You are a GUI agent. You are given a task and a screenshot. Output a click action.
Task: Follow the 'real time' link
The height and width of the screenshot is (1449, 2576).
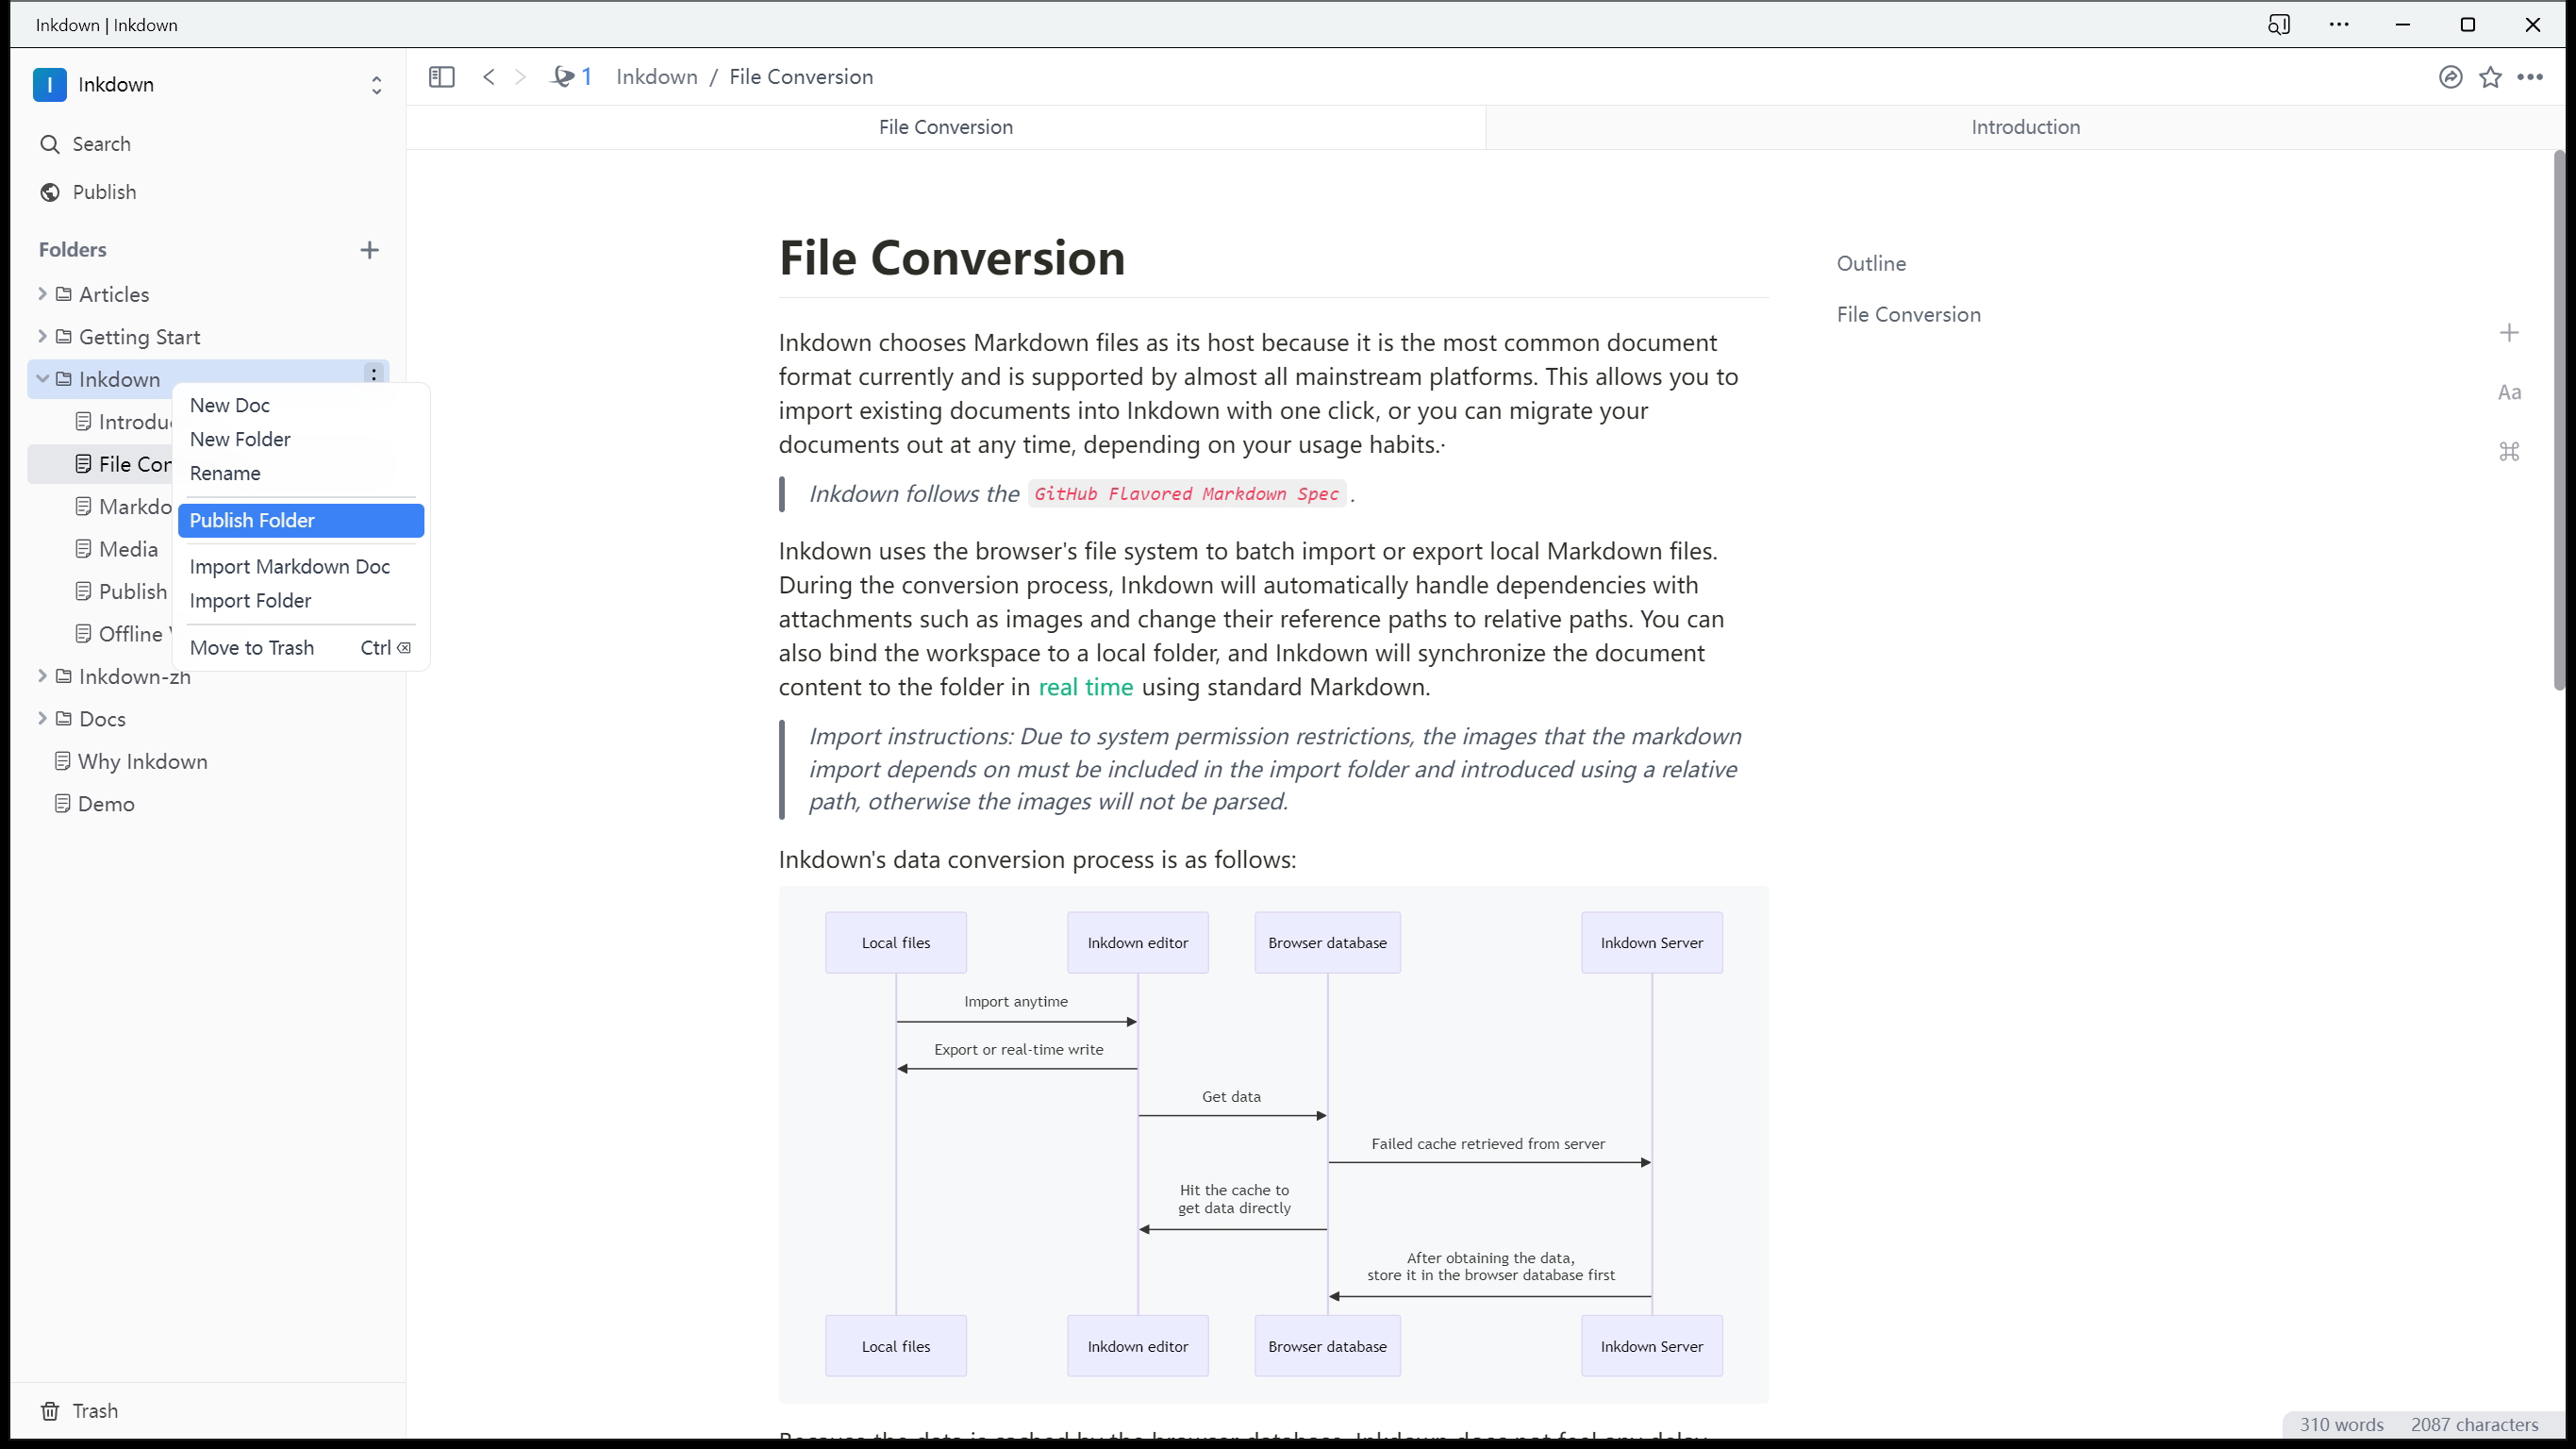pyautogui.click(x=1086, y=687)
